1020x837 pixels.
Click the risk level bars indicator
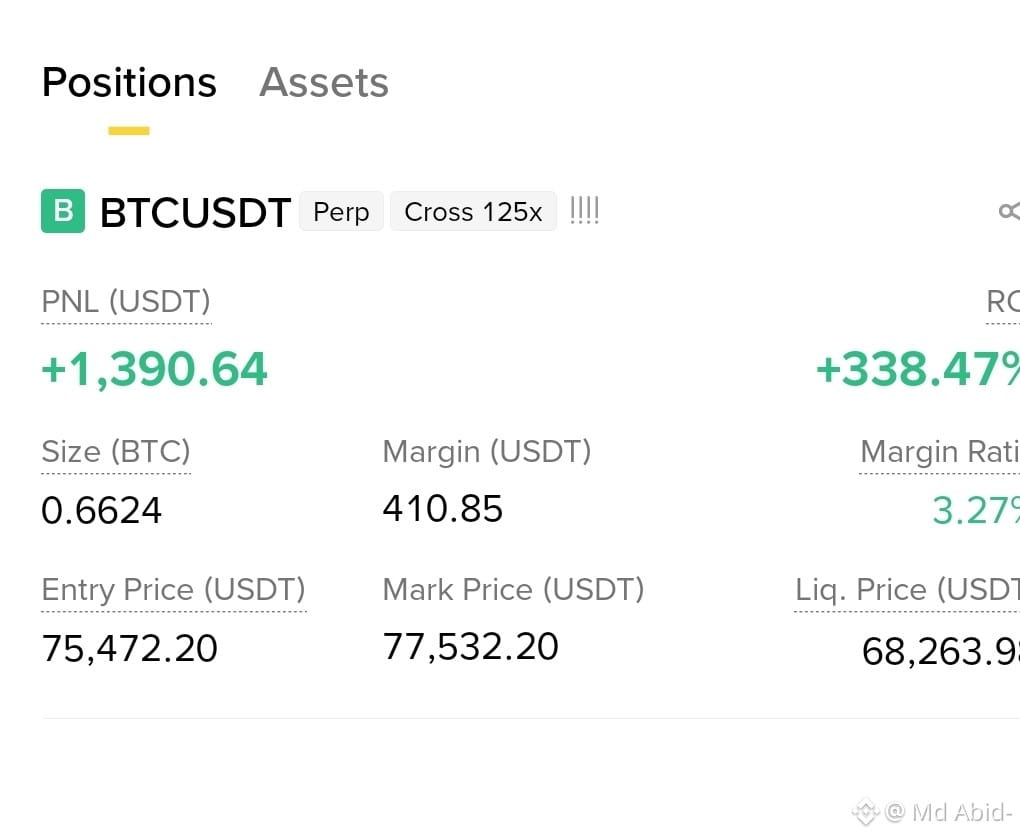(x=584, y=211)
